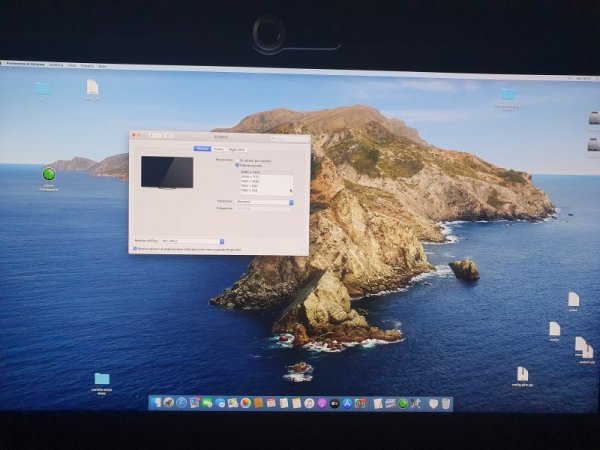Open Calendar in the Dock
Screen dimensions: 600x450
271,403
